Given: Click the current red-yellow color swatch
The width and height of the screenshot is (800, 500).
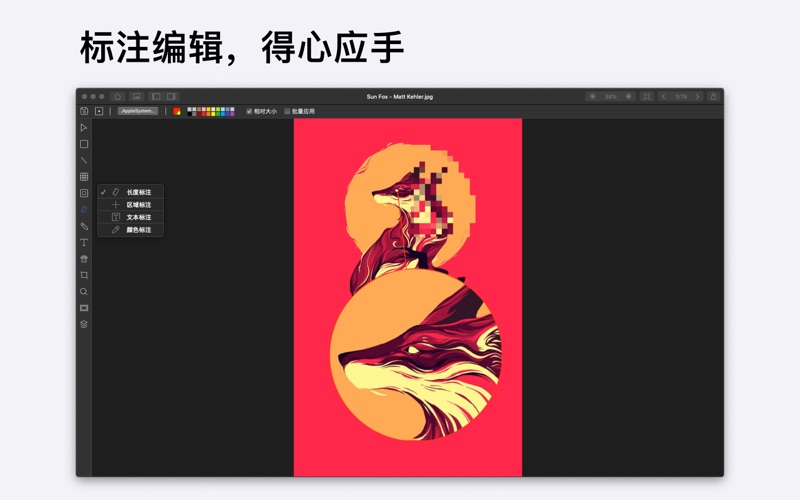Looking at the screenshot, I should coord(177,111).
